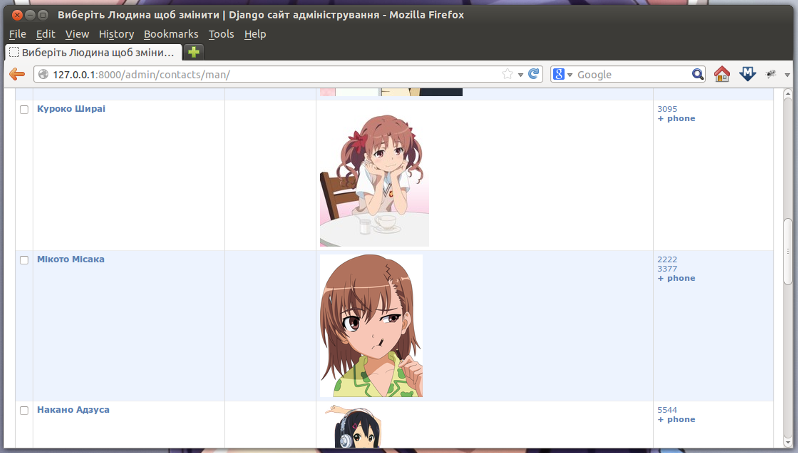The height and width of the screenshot is (453, 798).
Task: Select the 'Виберіть Людина щоб зміни…' tab
Action: click(x=93, y=52)
